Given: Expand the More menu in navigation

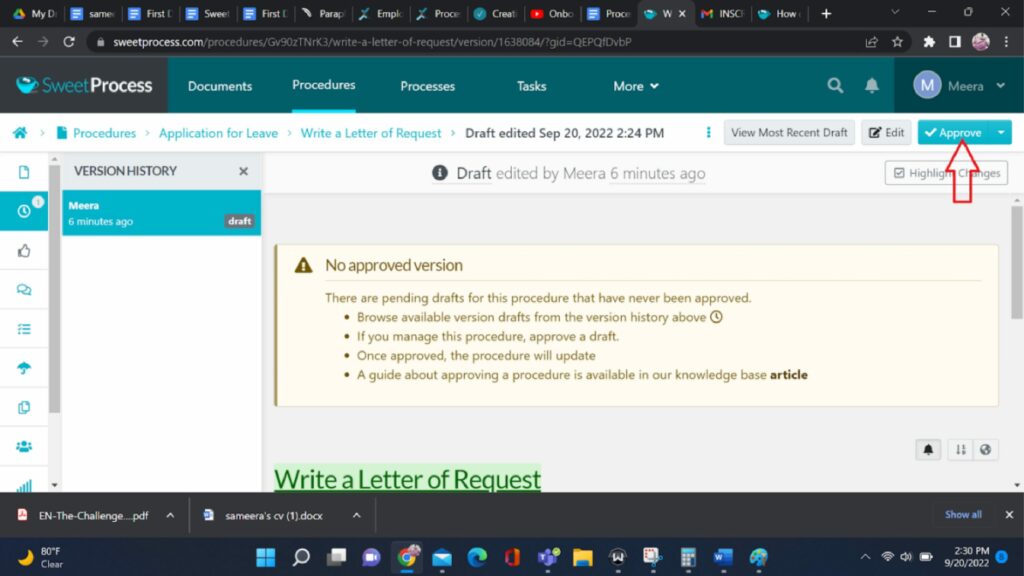Looking at the screenshot, I should (636, 86).
